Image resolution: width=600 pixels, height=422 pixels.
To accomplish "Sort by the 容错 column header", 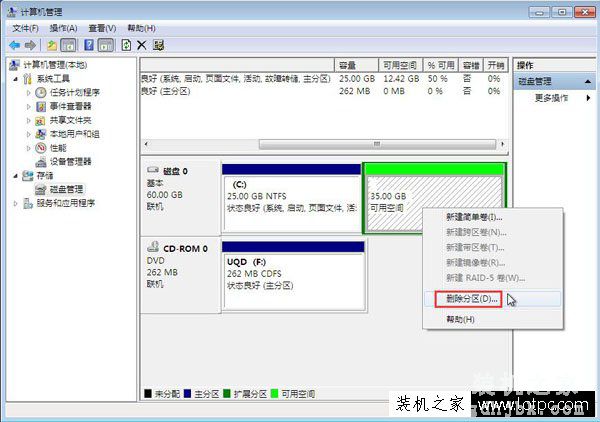I will [471, 65].
